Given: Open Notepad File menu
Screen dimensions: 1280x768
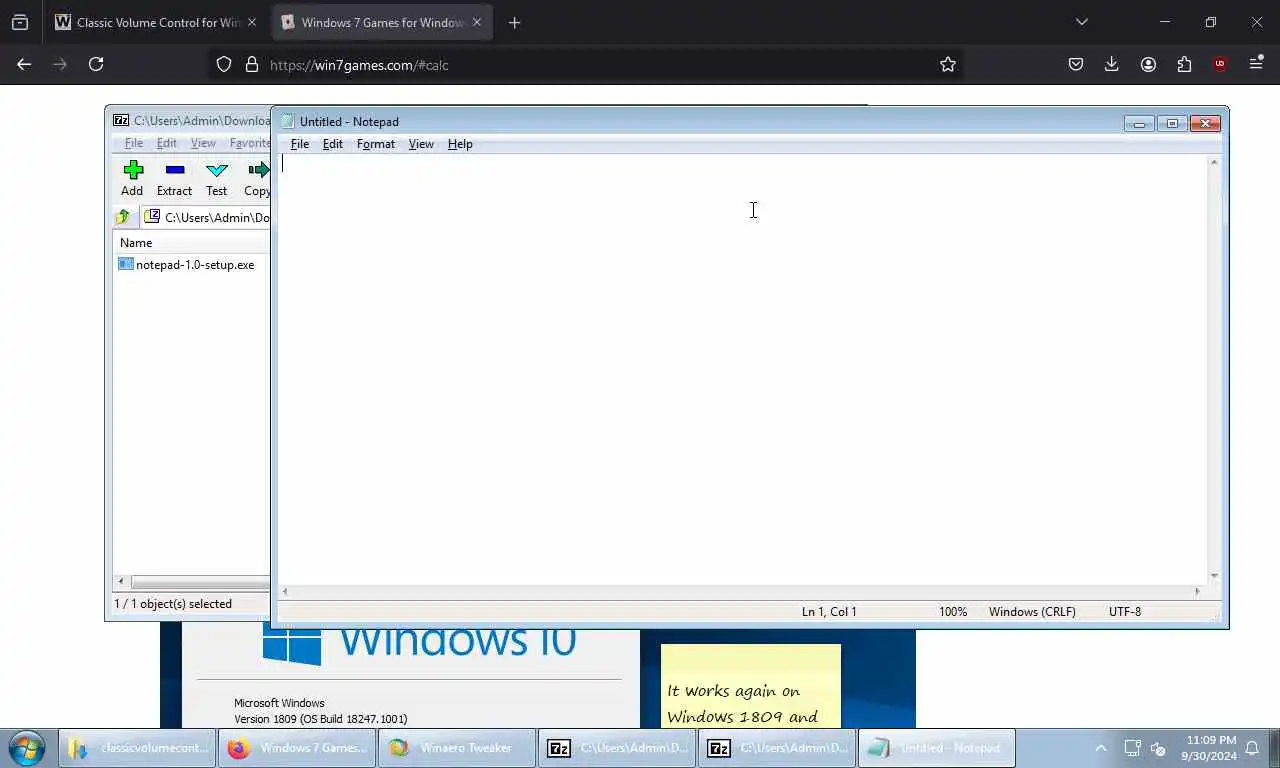Looking at the screenshot, I should tap(300, 144).
